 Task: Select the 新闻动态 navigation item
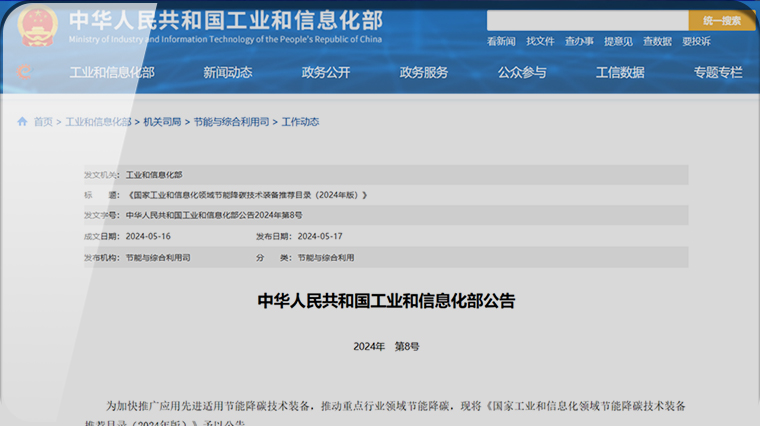coord(228,73)
